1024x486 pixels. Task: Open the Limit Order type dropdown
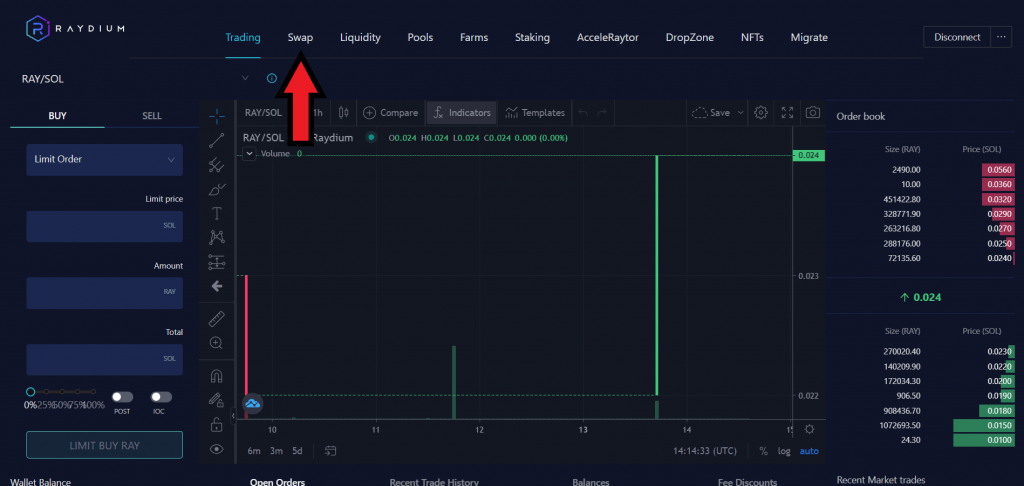[105, 159]
